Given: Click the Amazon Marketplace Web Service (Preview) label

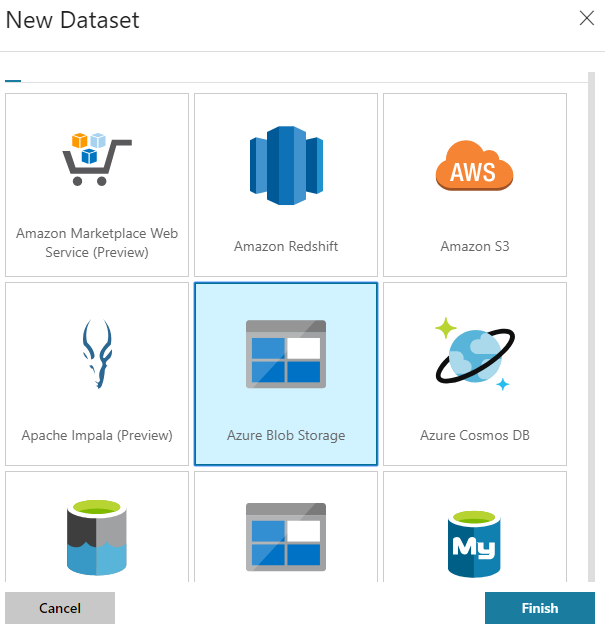Looking at the screenshot, I should (x=97, y=243).
